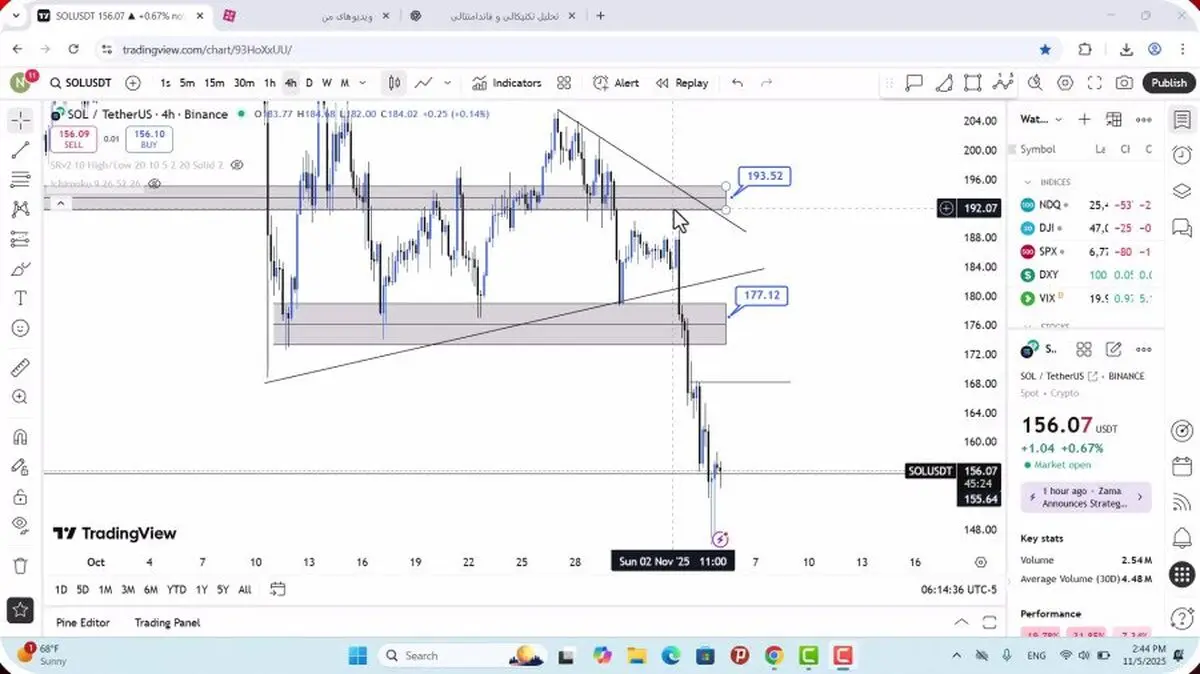Viewport: 1200px width, 674px height.
Task: Hide the SRv2 indicator with eye icon
Action: [x=236, y=164]
